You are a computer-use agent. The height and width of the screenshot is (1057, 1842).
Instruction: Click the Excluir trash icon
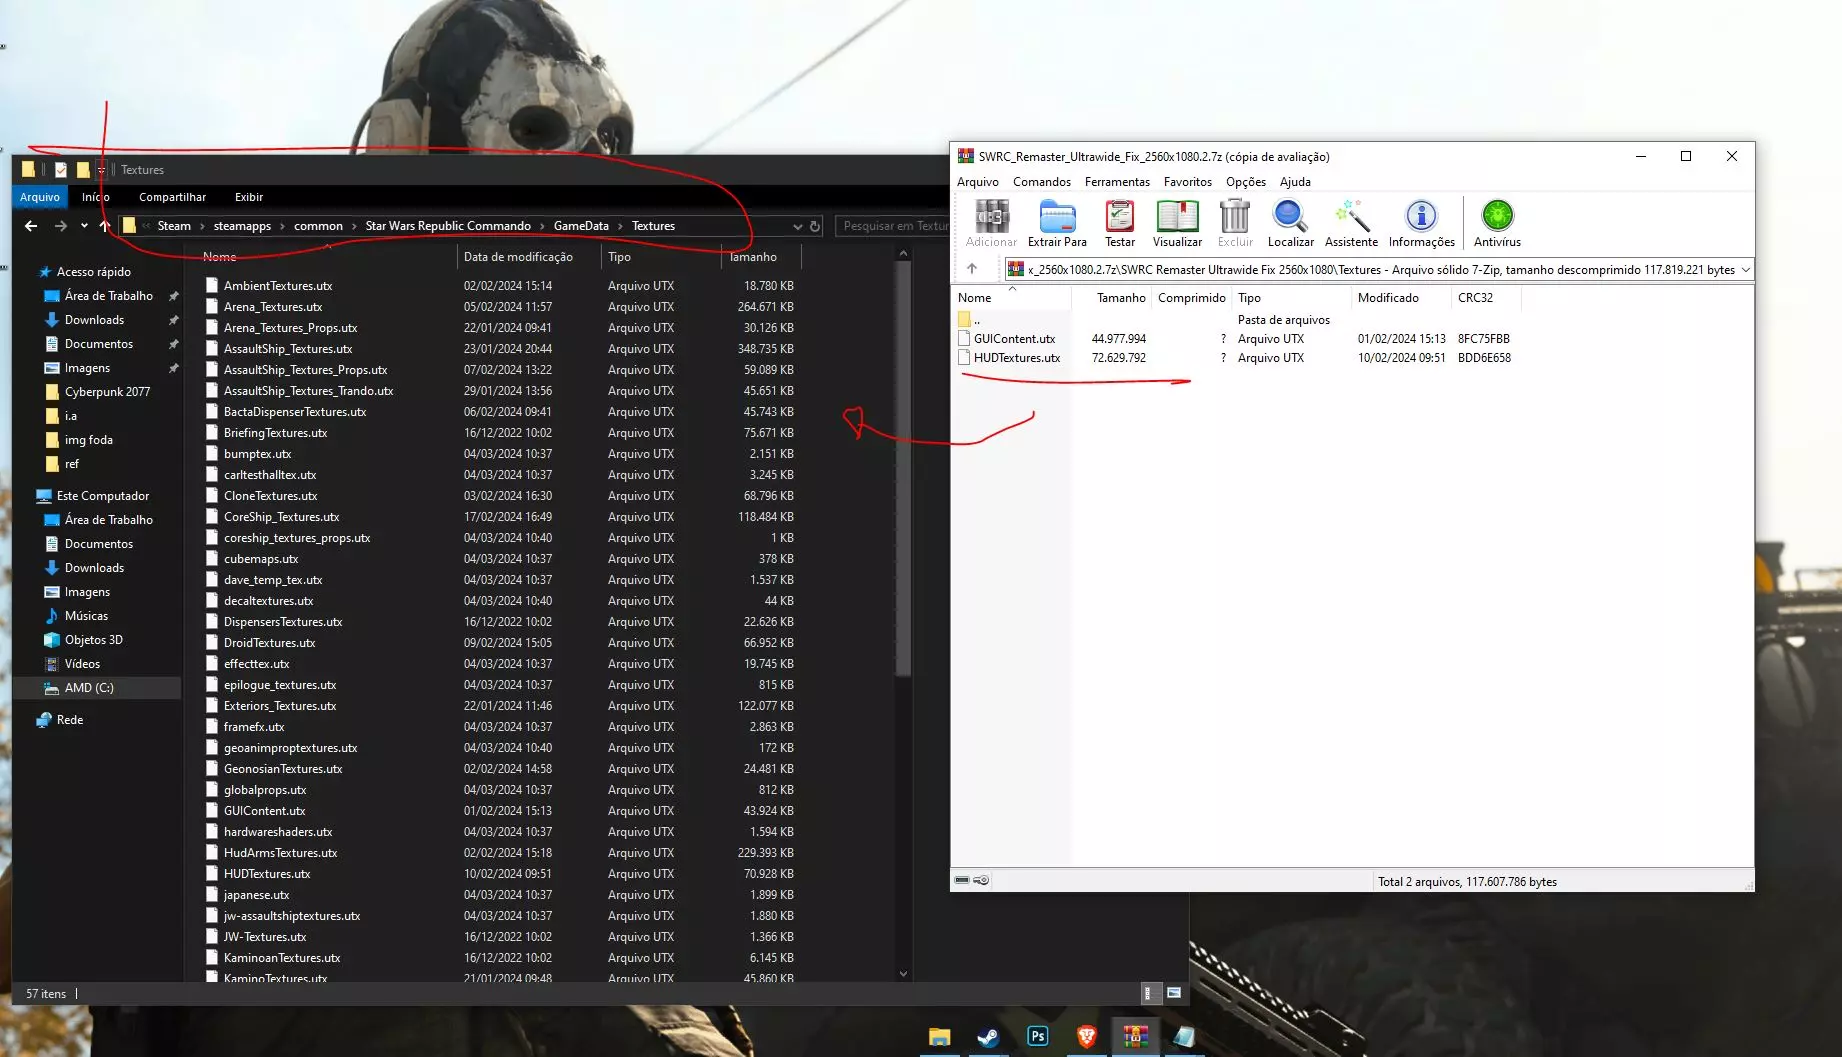pyautogui.click(x=1235, y=223)
